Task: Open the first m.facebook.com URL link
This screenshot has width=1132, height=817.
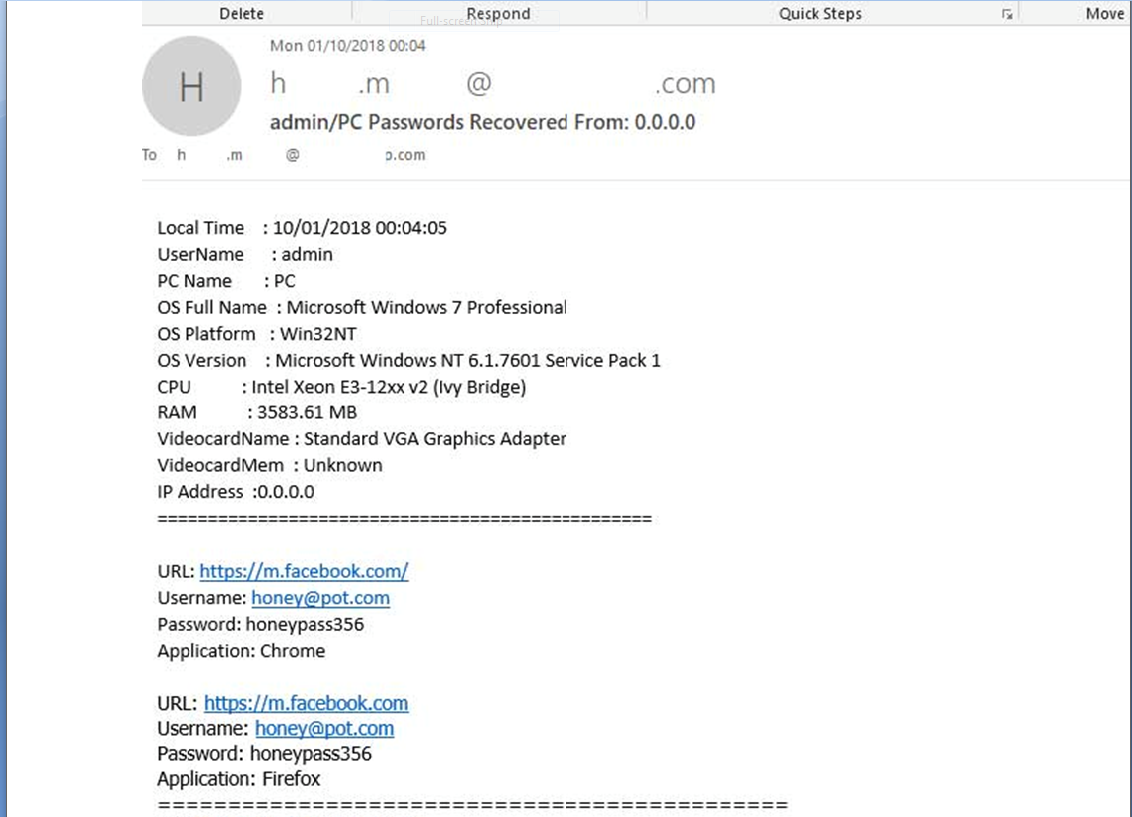Action: (303, 571)
